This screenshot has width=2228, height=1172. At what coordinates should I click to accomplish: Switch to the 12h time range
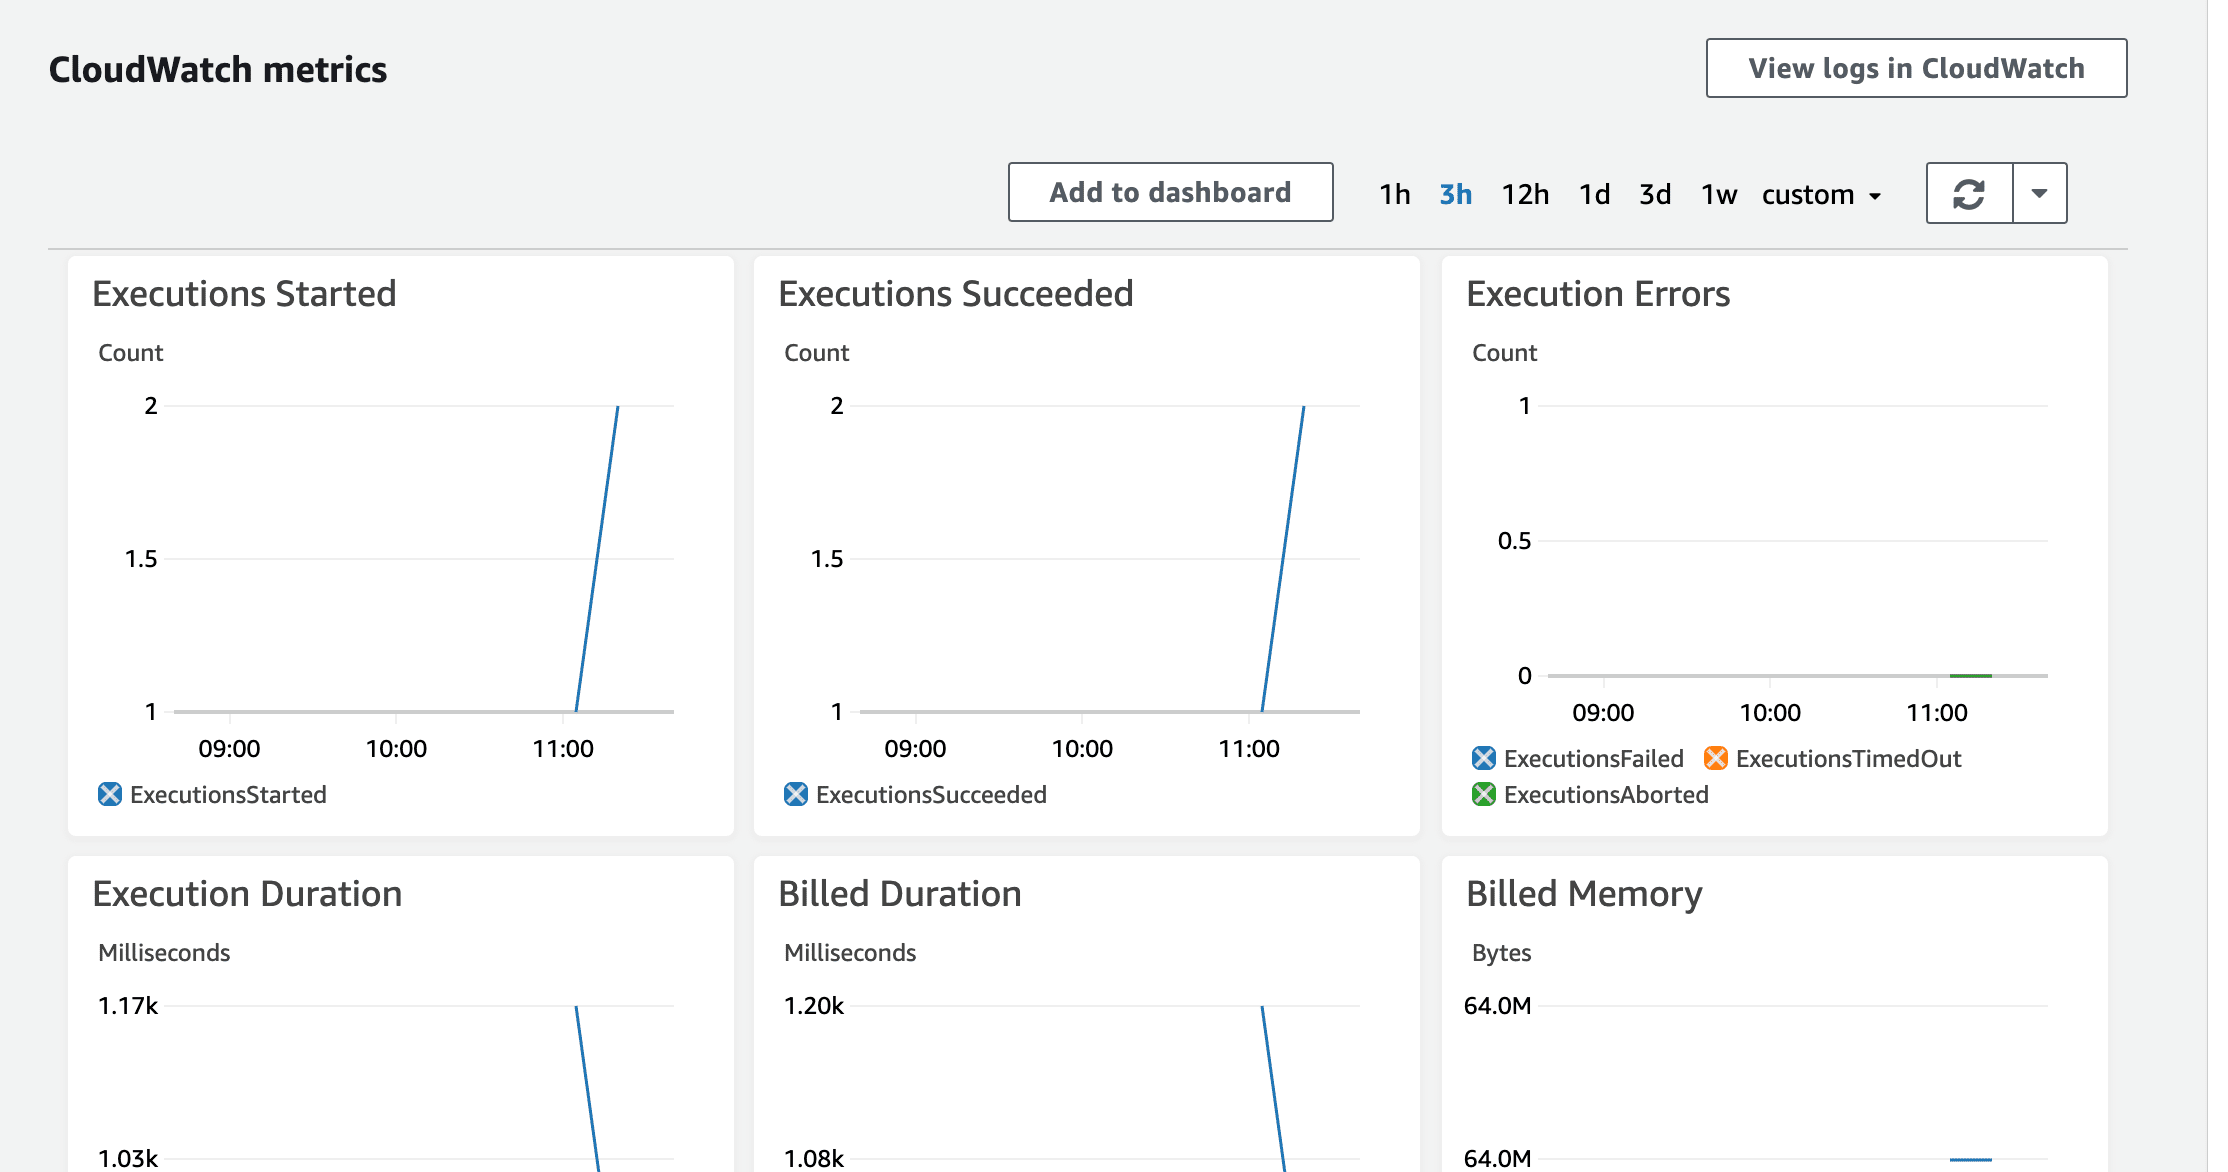1525,194
